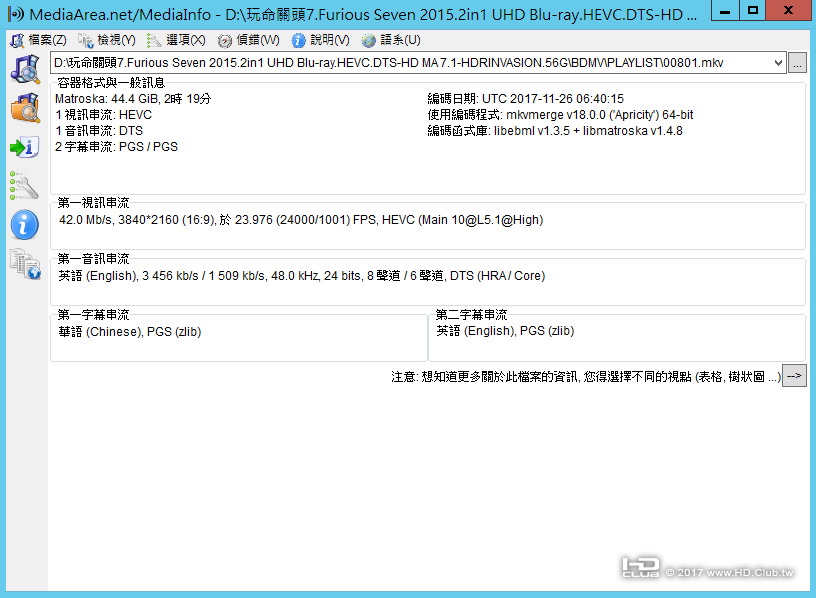Click the export info arrow icon
Screen dimensions: 816x598
coord(24,147)
